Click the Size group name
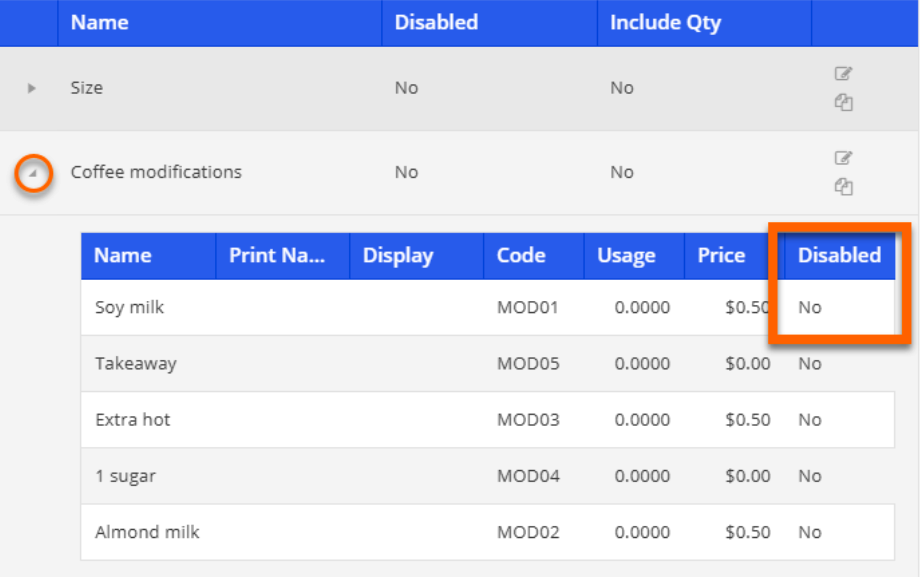The image size is (924, 579). click(87, 88)
